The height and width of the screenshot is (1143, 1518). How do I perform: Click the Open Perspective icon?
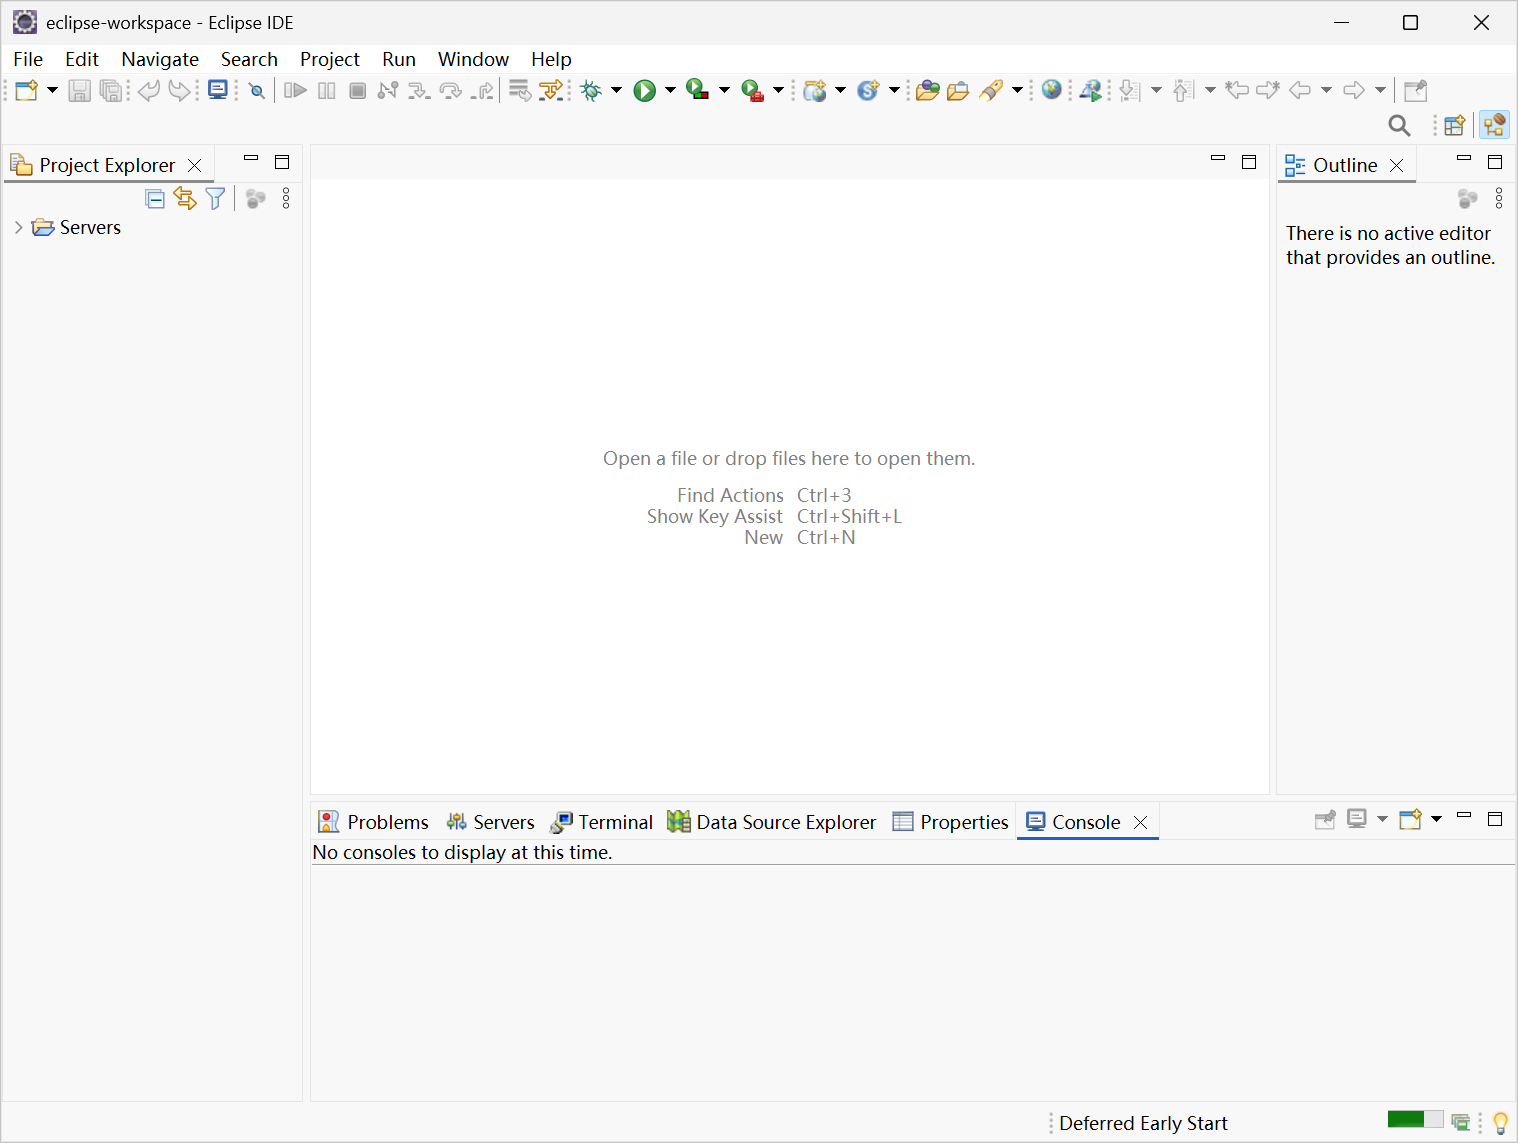pos(1455,125)
